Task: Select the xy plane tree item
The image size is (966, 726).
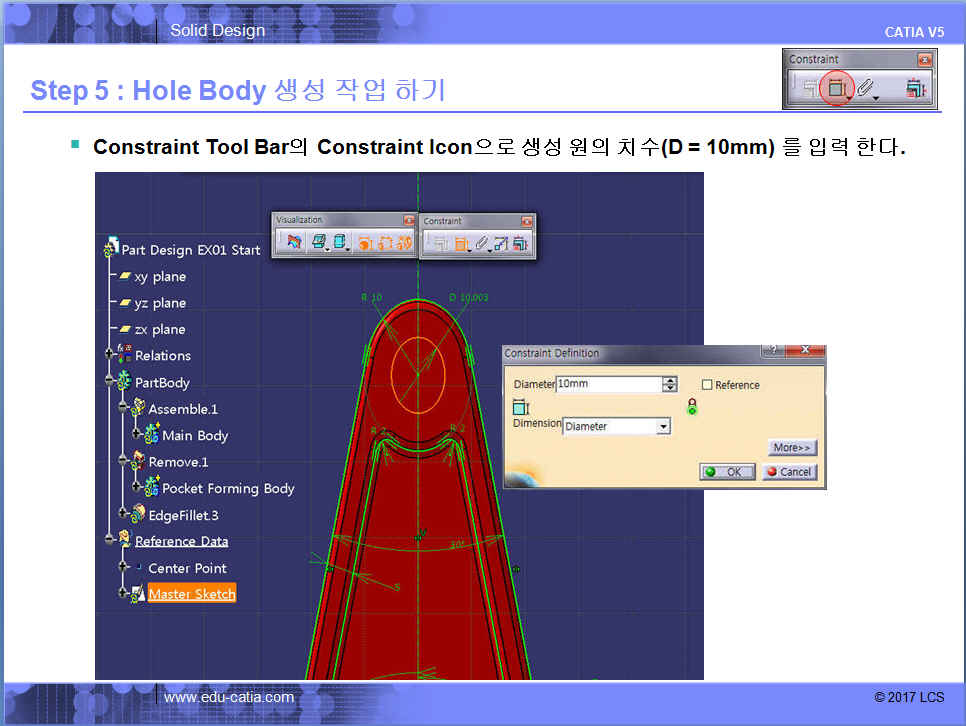Action: pyautogui.click(x=159, y=277)
